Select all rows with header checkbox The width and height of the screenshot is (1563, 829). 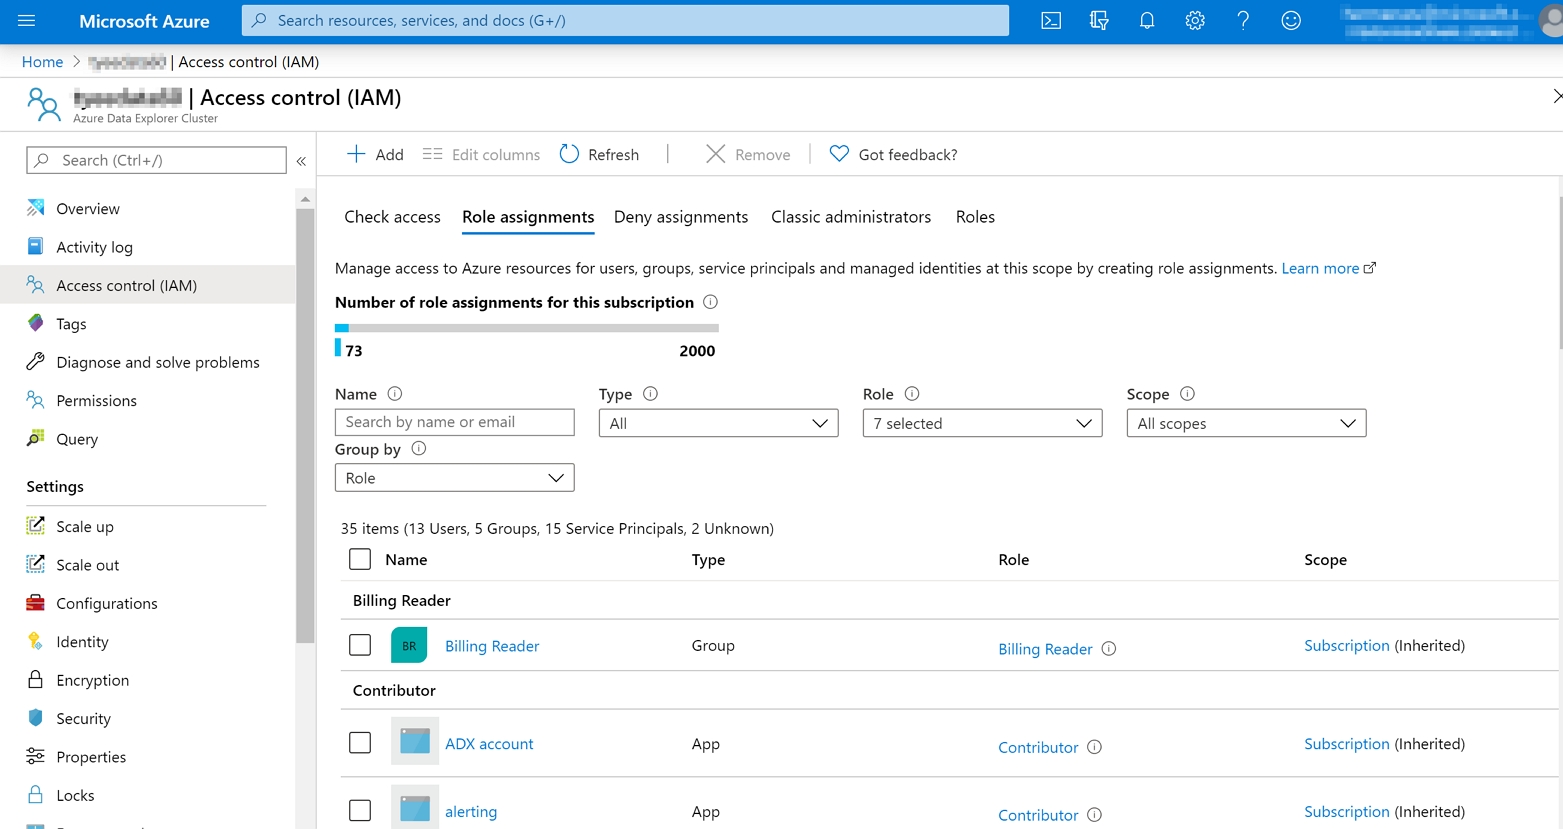point(360,559)
